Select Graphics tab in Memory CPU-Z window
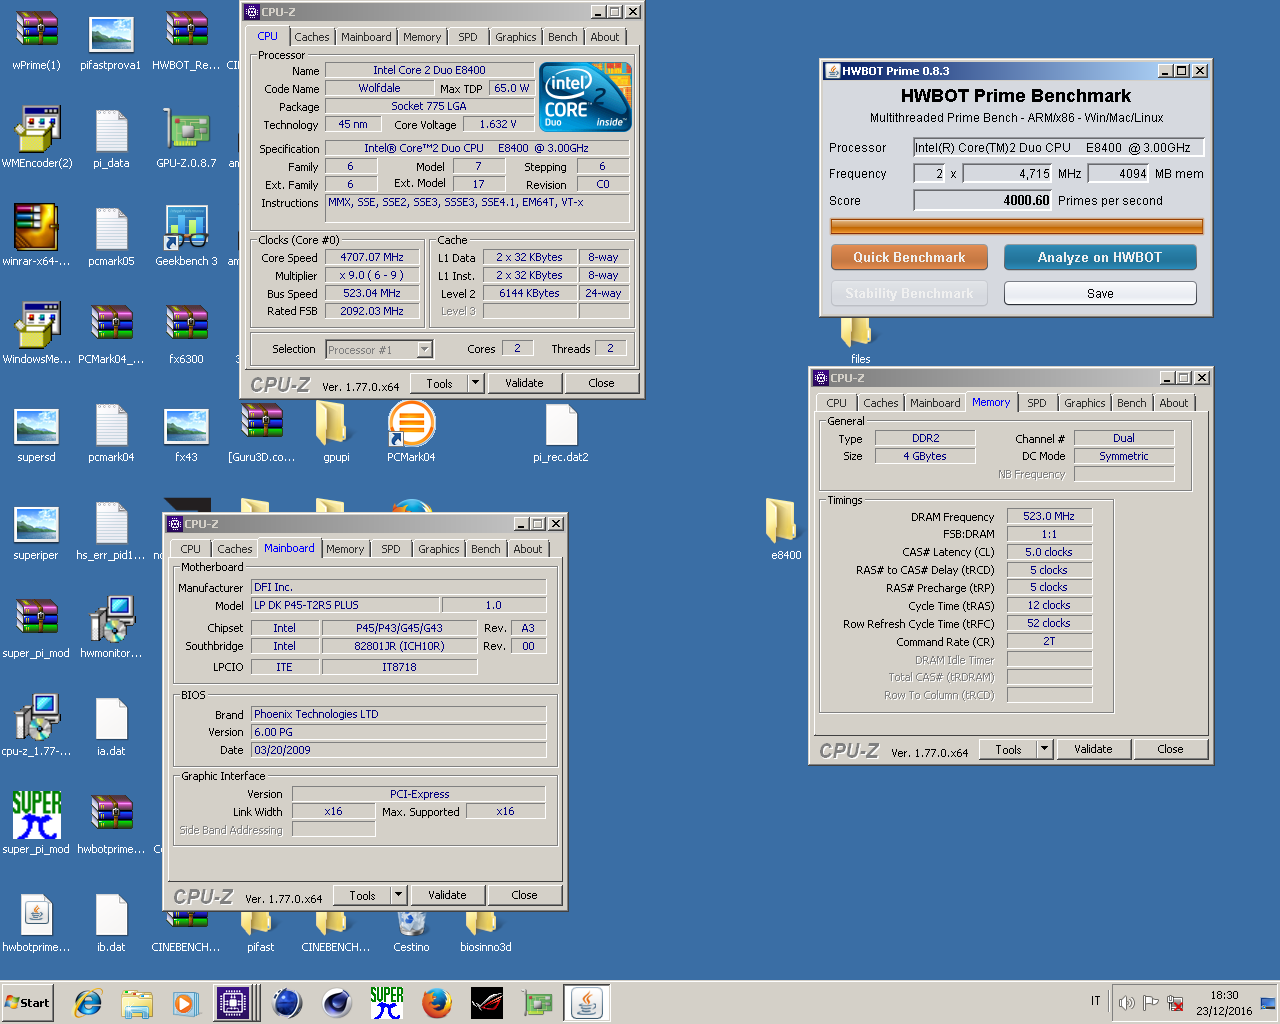Screen dimensions: 1280x1024 point(1085,403)
